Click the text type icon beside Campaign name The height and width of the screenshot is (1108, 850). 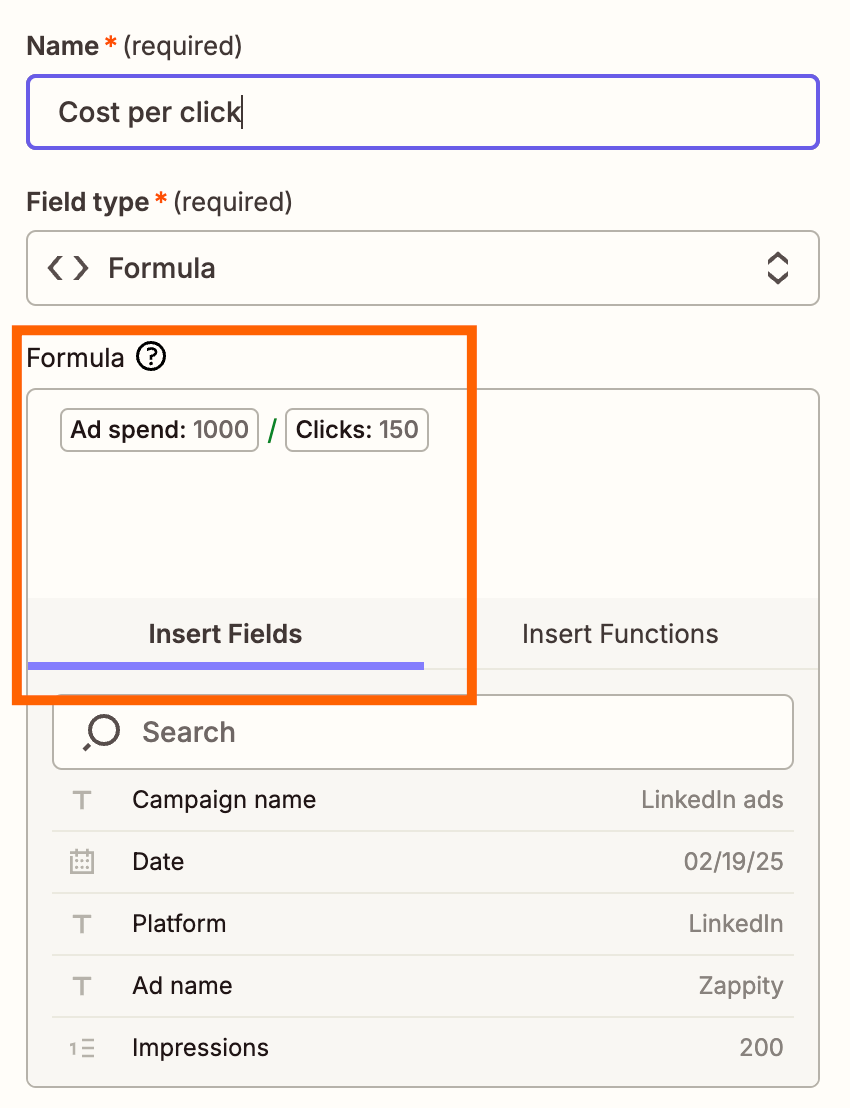[82, 800]
